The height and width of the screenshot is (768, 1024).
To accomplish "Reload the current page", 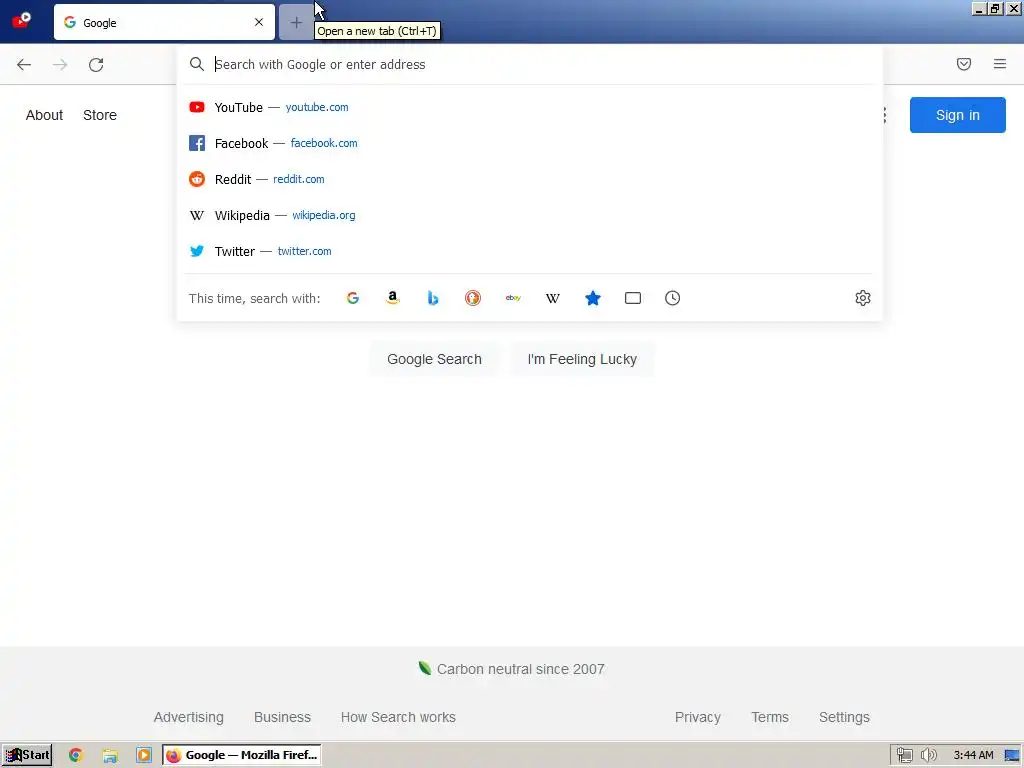I will (96, 64).
